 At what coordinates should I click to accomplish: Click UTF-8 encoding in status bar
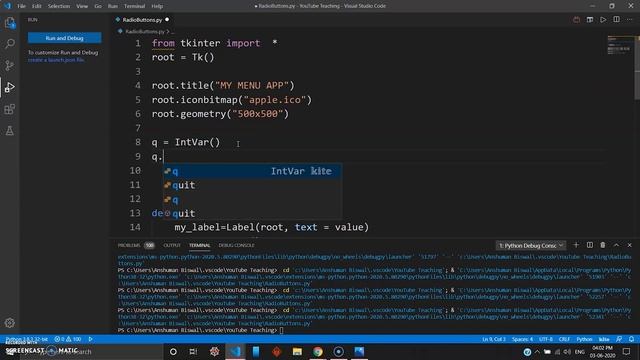click(x=546, y=339)
